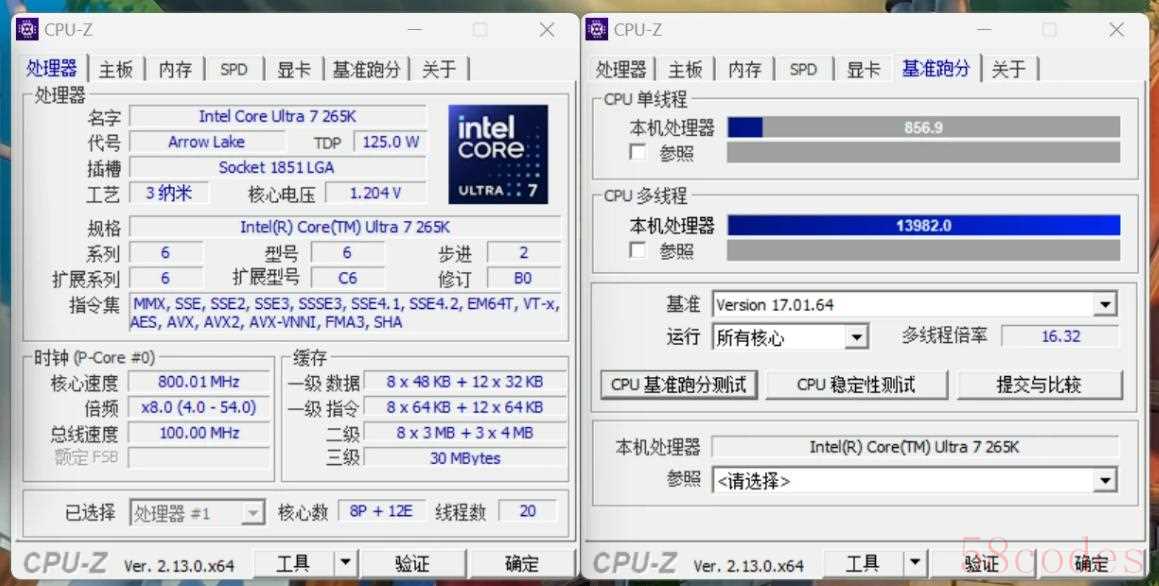Expand 工具 dropdown arrow in left window

click(344, 564)
